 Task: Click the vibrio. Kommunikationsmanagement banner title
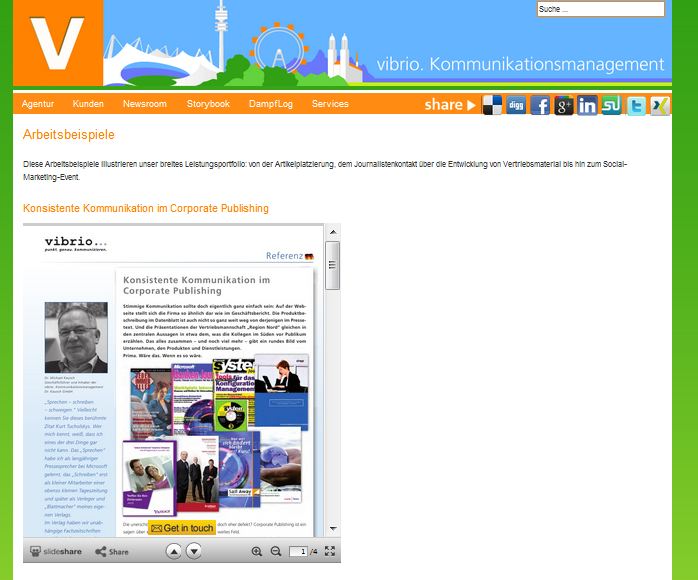520,64
